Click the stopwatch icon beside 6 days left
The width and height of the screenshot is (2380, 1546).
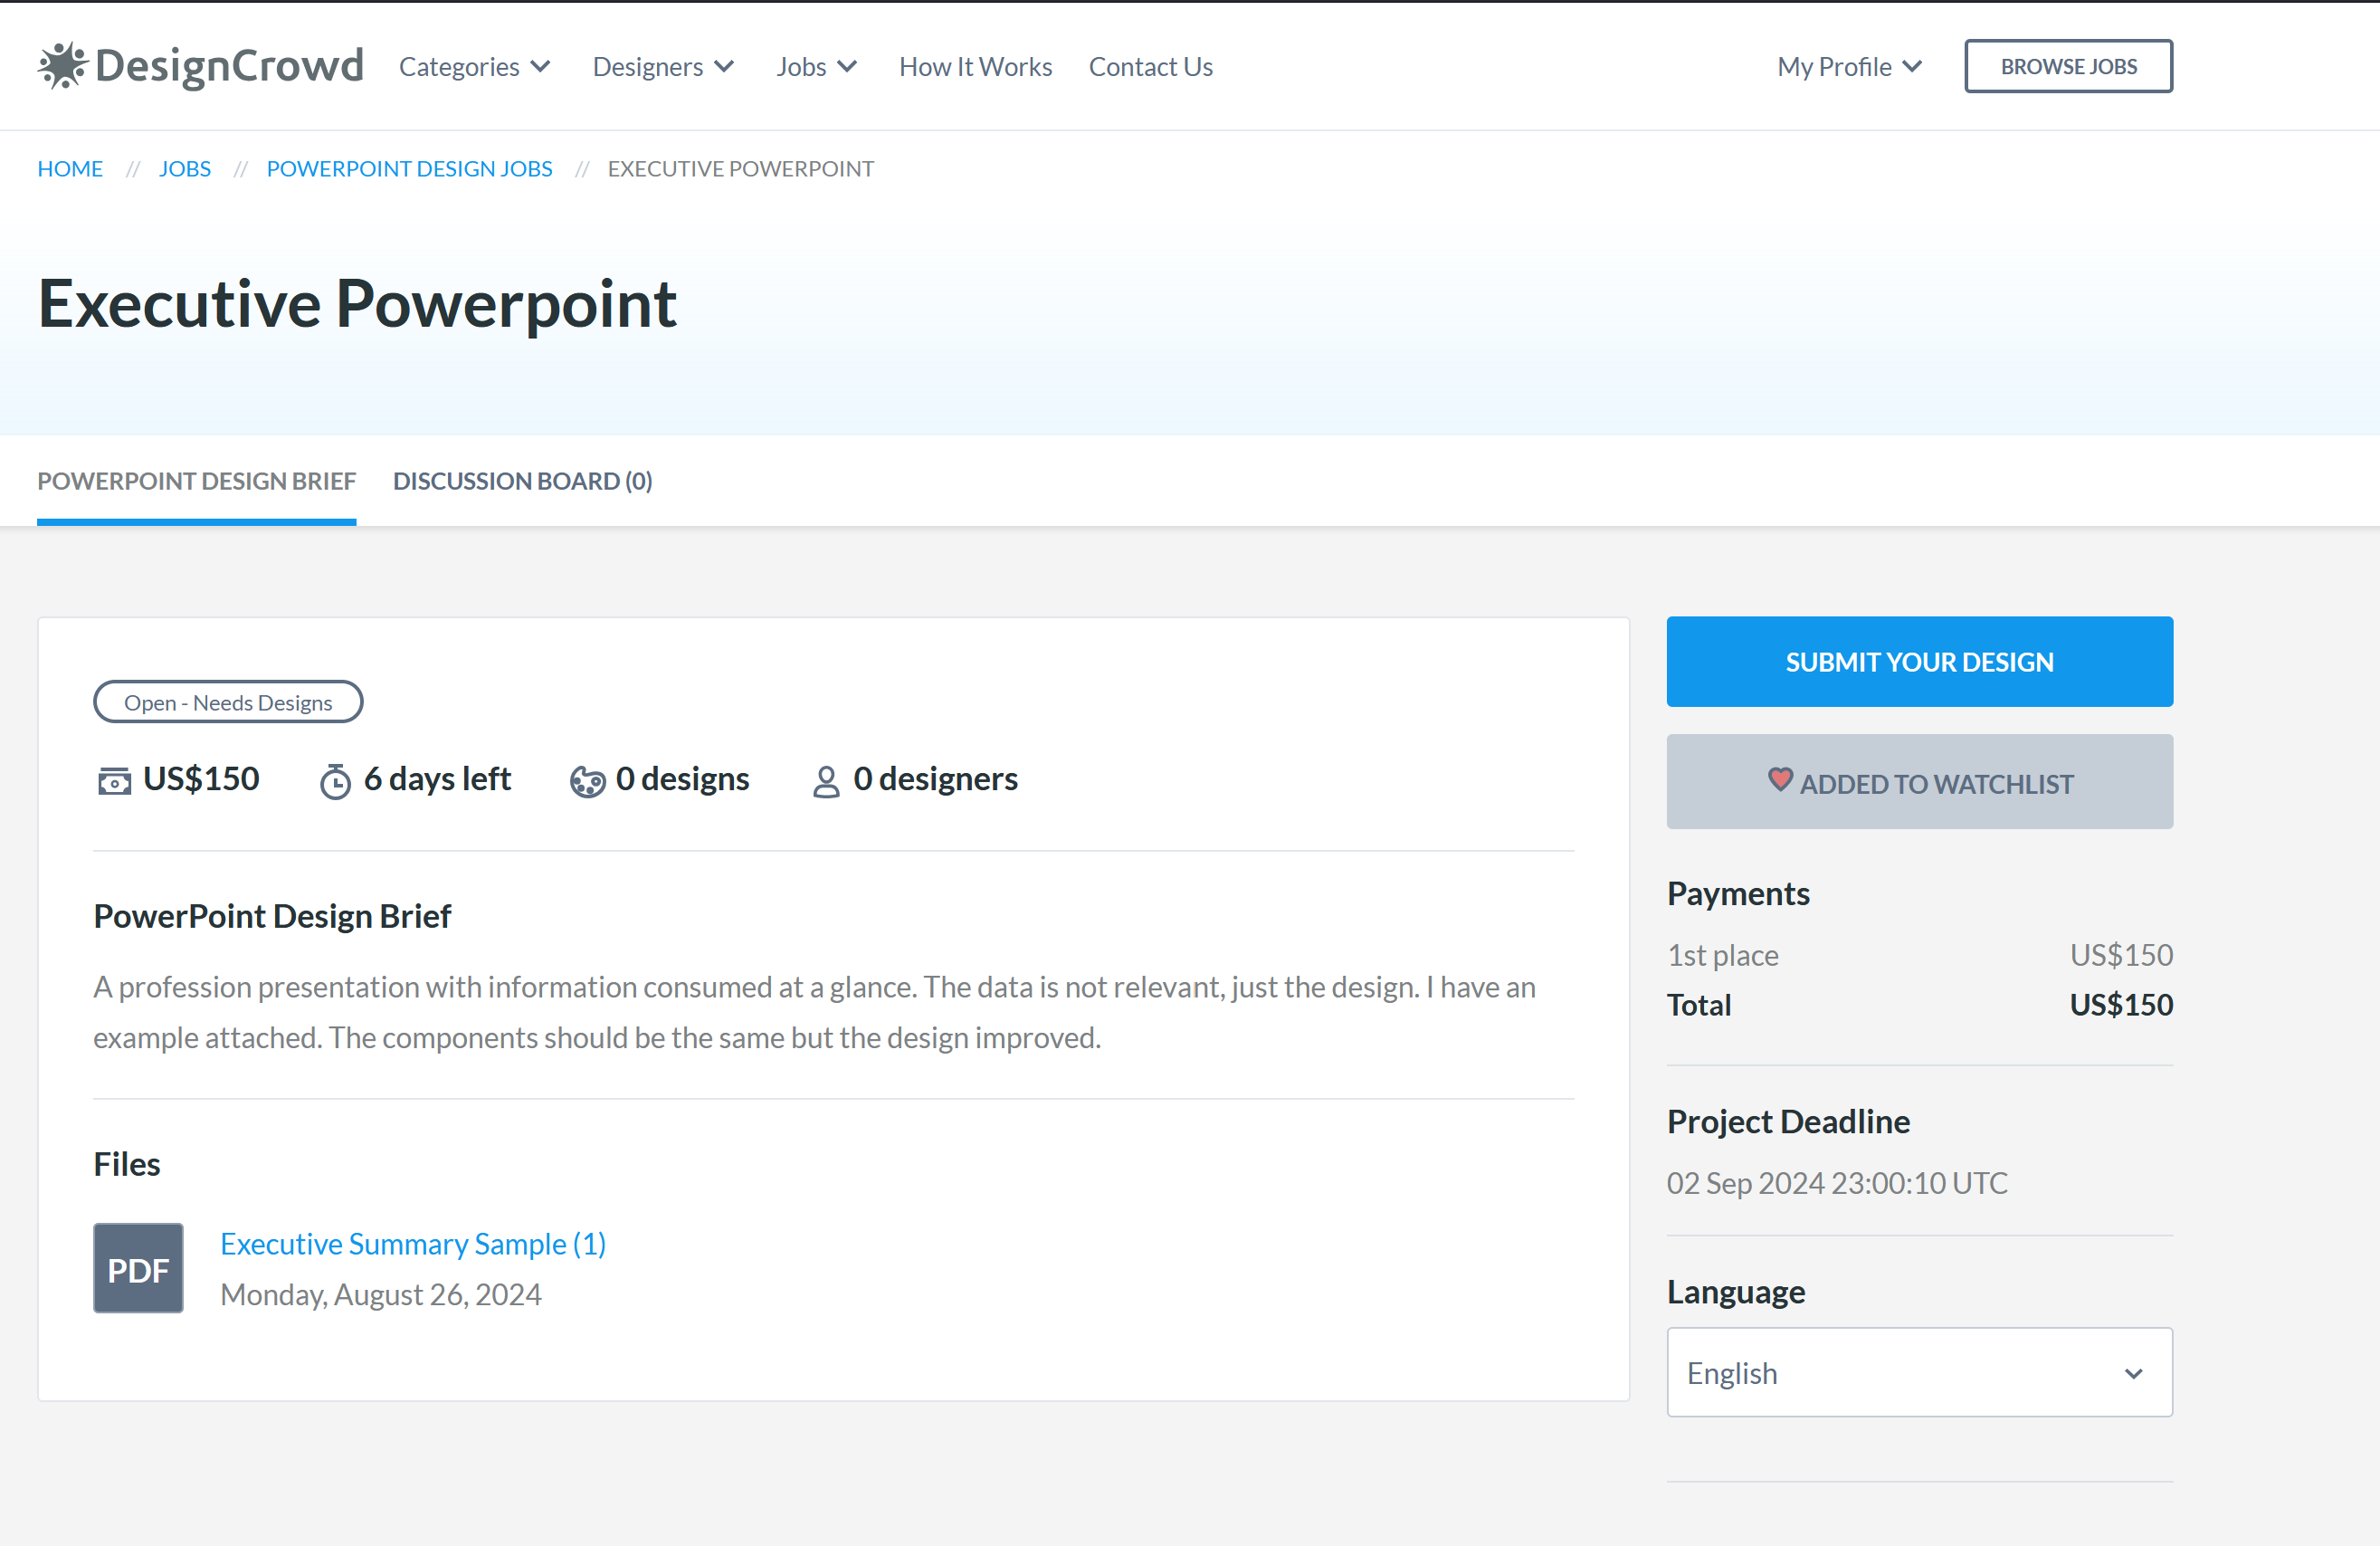tap(335, 781)
